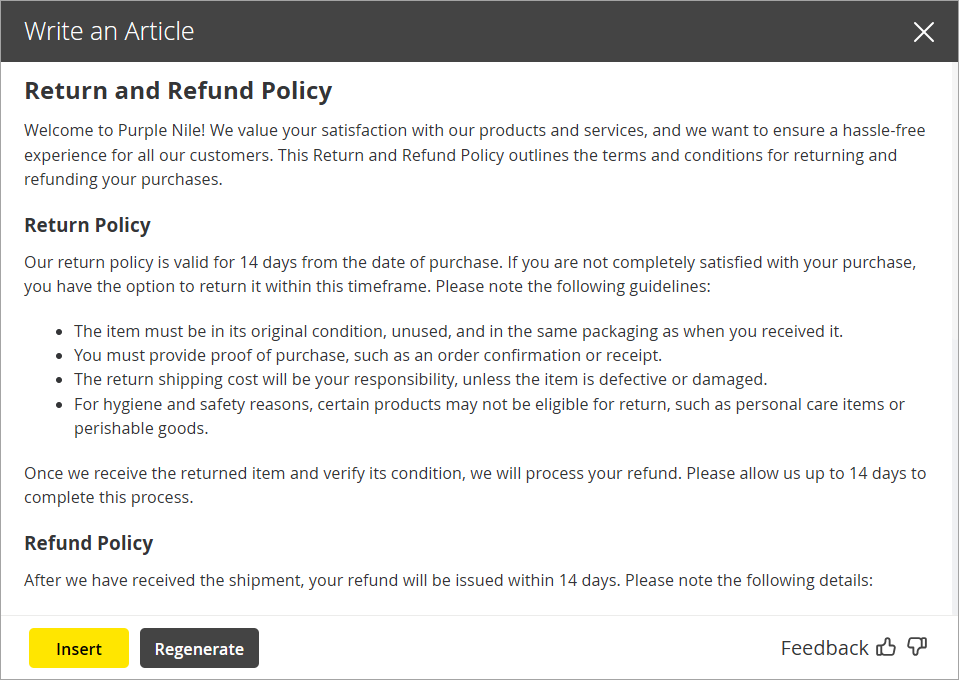Insert the generated Return and Refund Policy

tap(78, 647)
